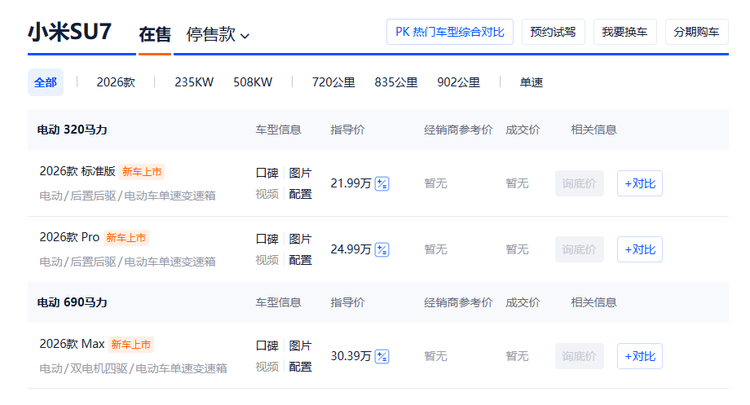Filter by 2026款 model year
750x405 pixels.
pos(116,82)
